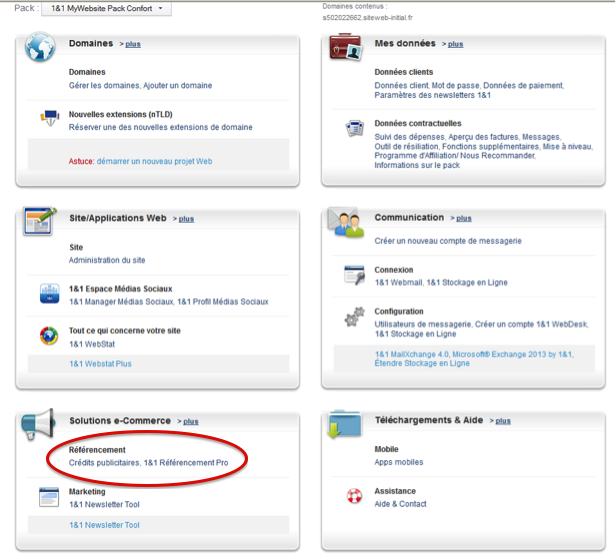Click the Mot de passe link
The height and width of the screenshot is (554, 616).
[455, 85]
